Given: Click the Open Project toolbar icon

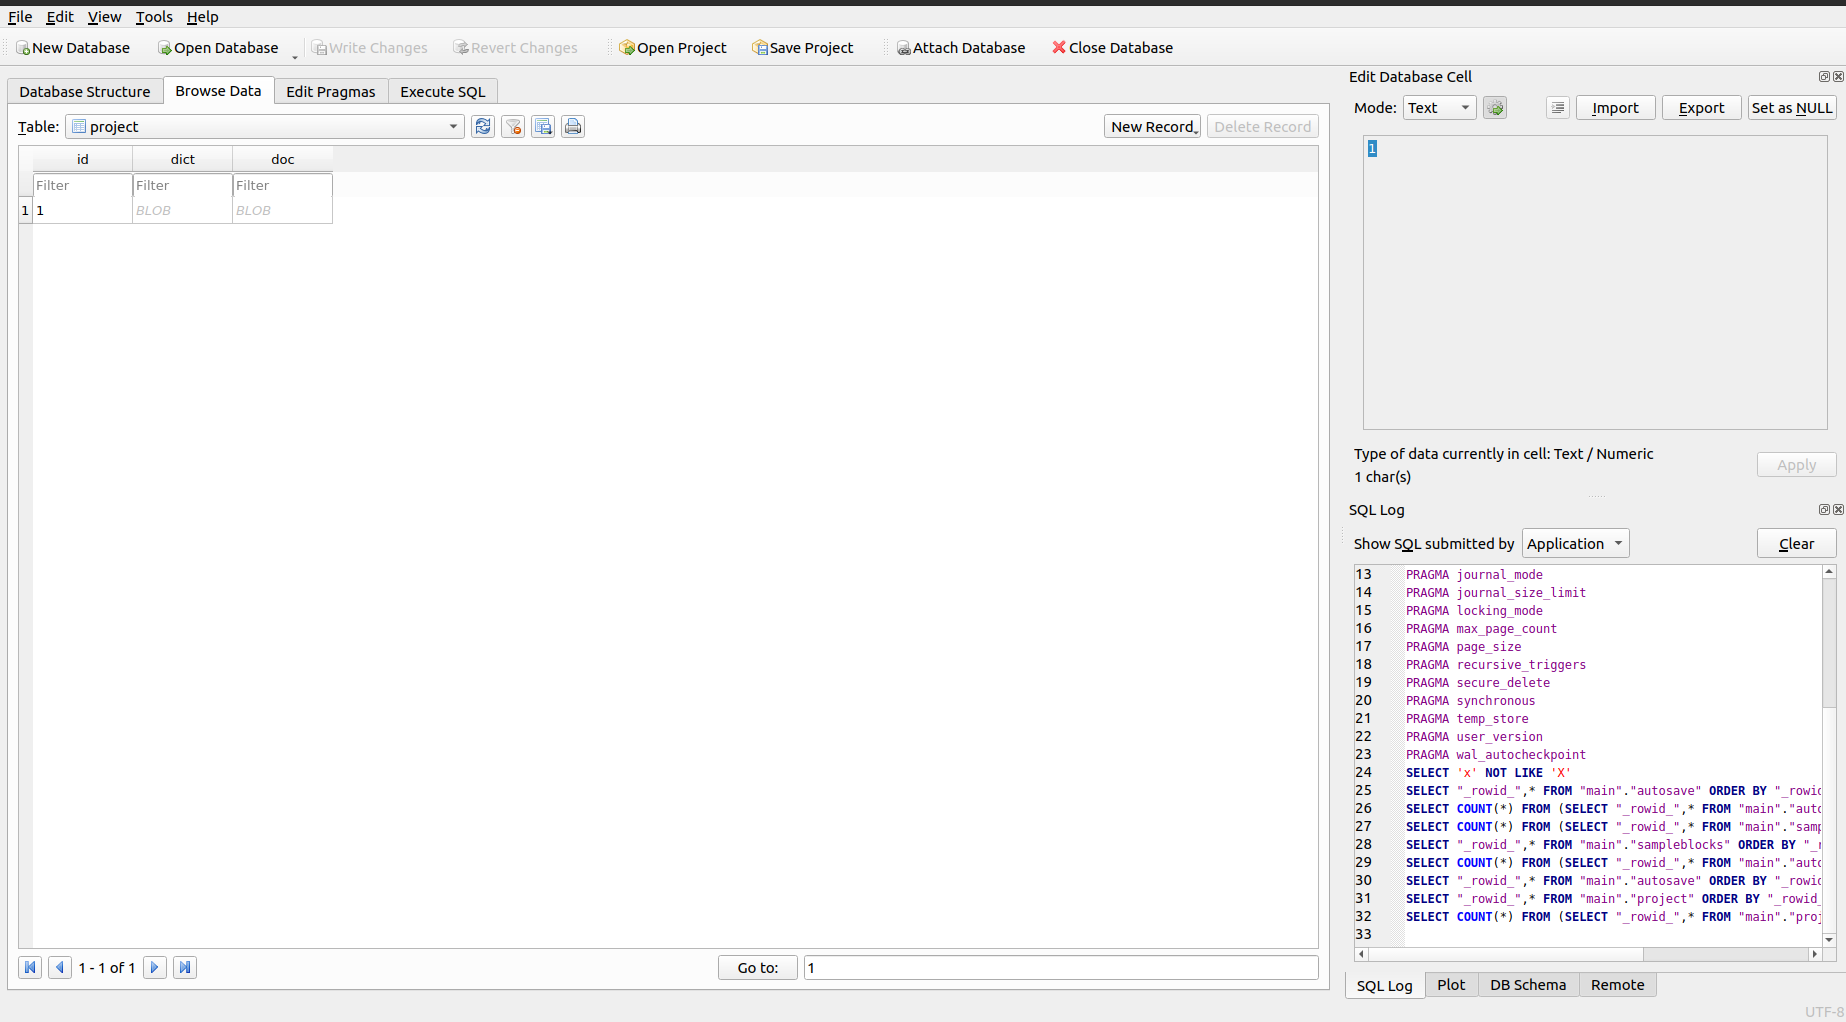Looking at the screenshot, I should coord(627,48).
